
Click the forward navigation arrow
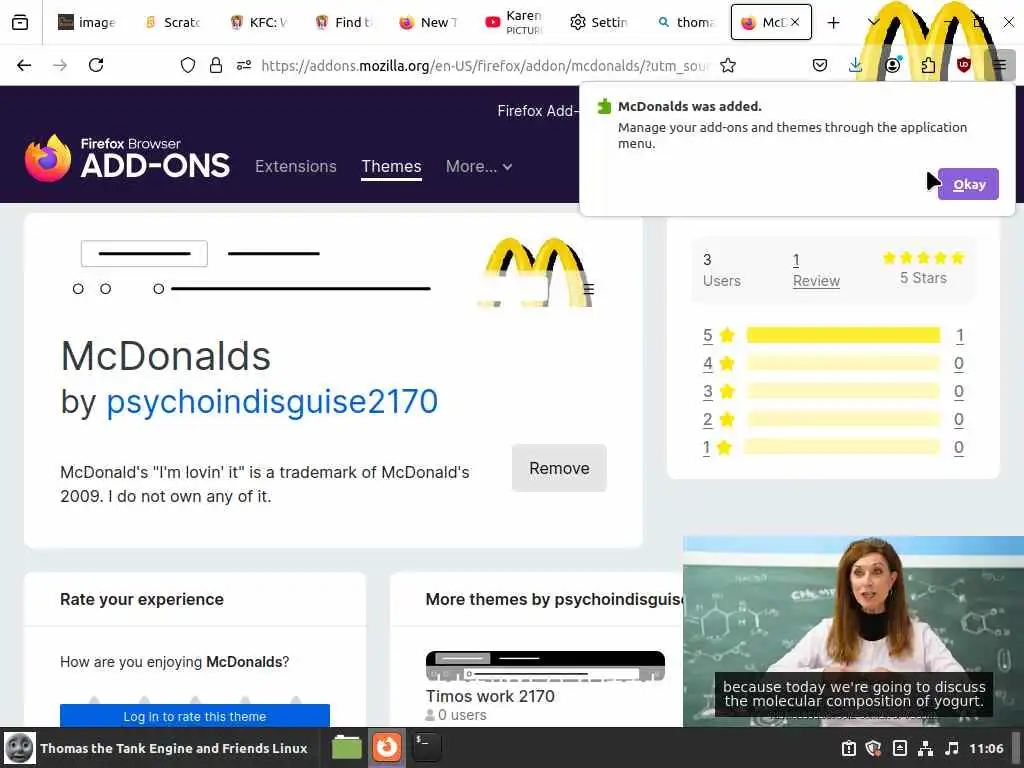[x=60, y=65]
